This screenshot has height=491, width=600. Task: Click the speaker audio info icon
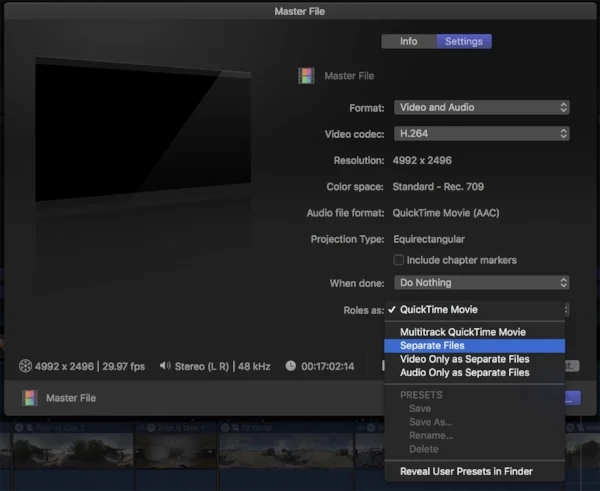point(165,366)
